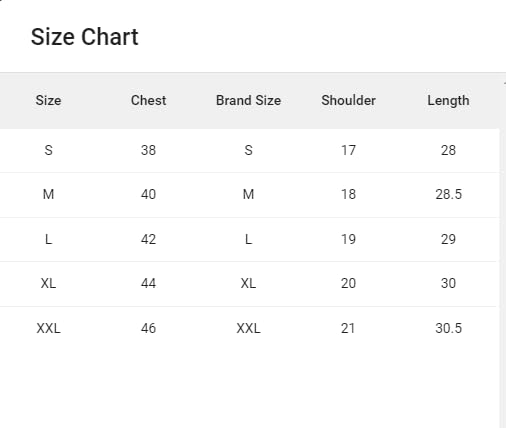Viewport: 506px width, 428px height.
Task: Select the Size column header
Action: 48,100
